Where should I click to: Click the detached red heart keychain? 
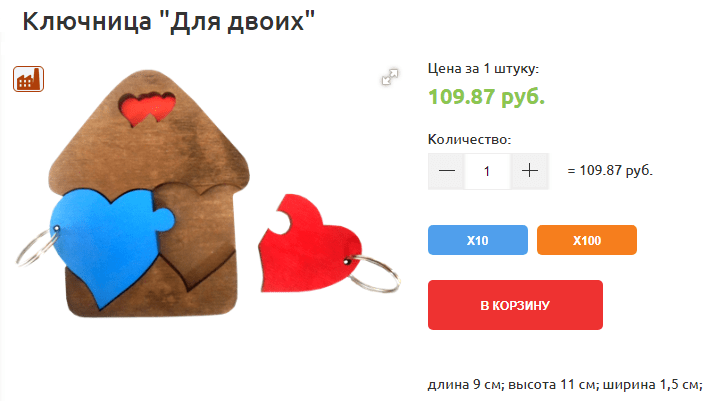(309, 244)
